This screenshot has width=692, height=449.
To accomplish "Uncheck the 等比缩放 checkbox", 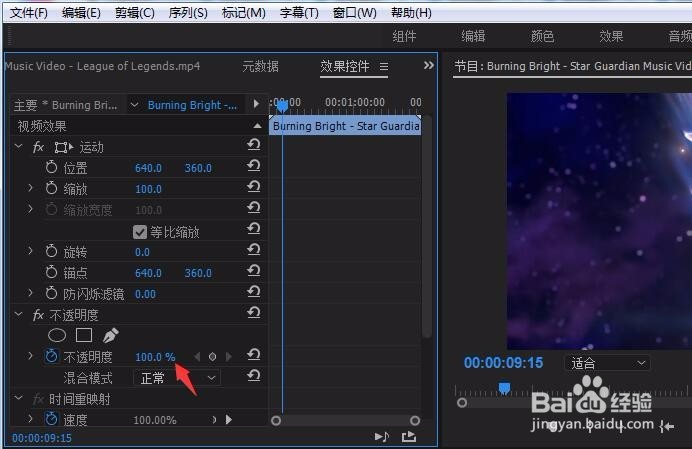I will coord(140,232).
